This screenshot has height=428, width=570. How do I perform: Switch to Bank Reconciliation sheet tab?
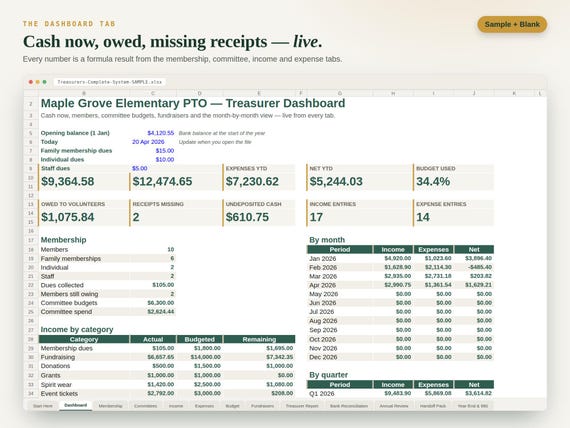(x=349, y=406)
